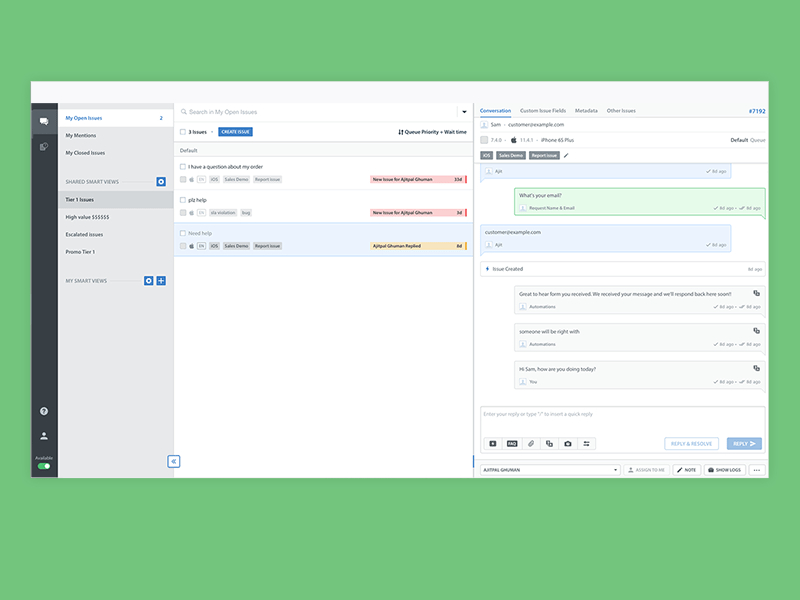This screenshot has height=600, width=800.
Task: Open My Smart Views settings gear
Action: 148,281
